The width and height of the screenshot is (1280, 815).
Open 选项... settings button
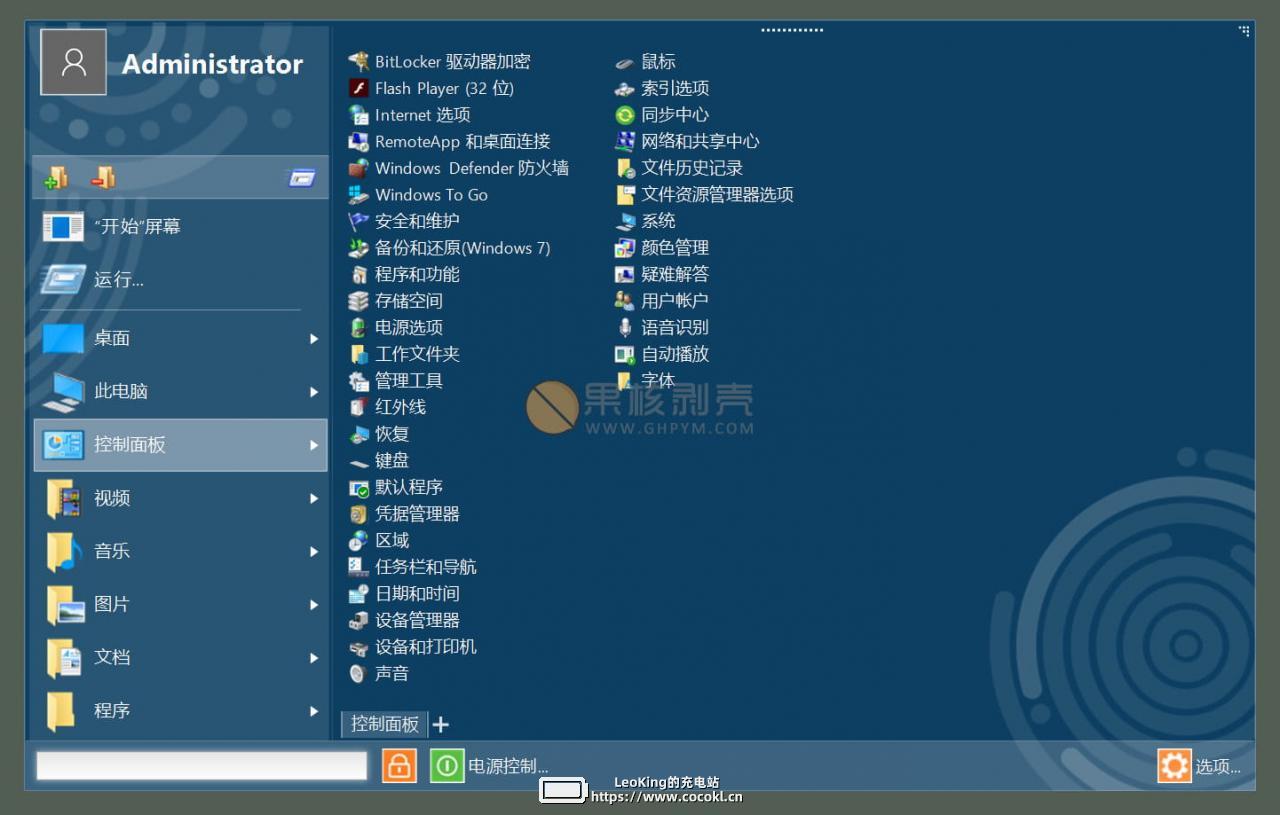click(1200, 766)
